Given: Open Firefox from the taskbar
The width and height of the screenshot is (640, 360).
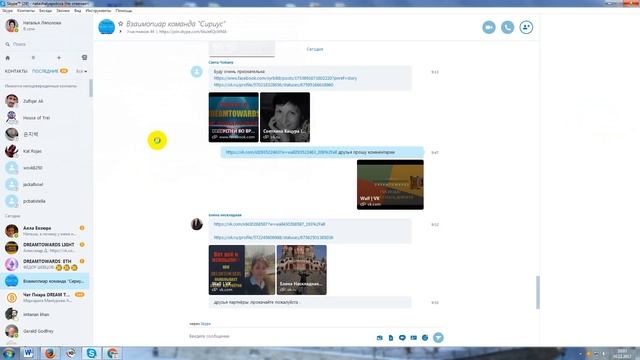Looking at the screenshot, I should tap(50, 353).
